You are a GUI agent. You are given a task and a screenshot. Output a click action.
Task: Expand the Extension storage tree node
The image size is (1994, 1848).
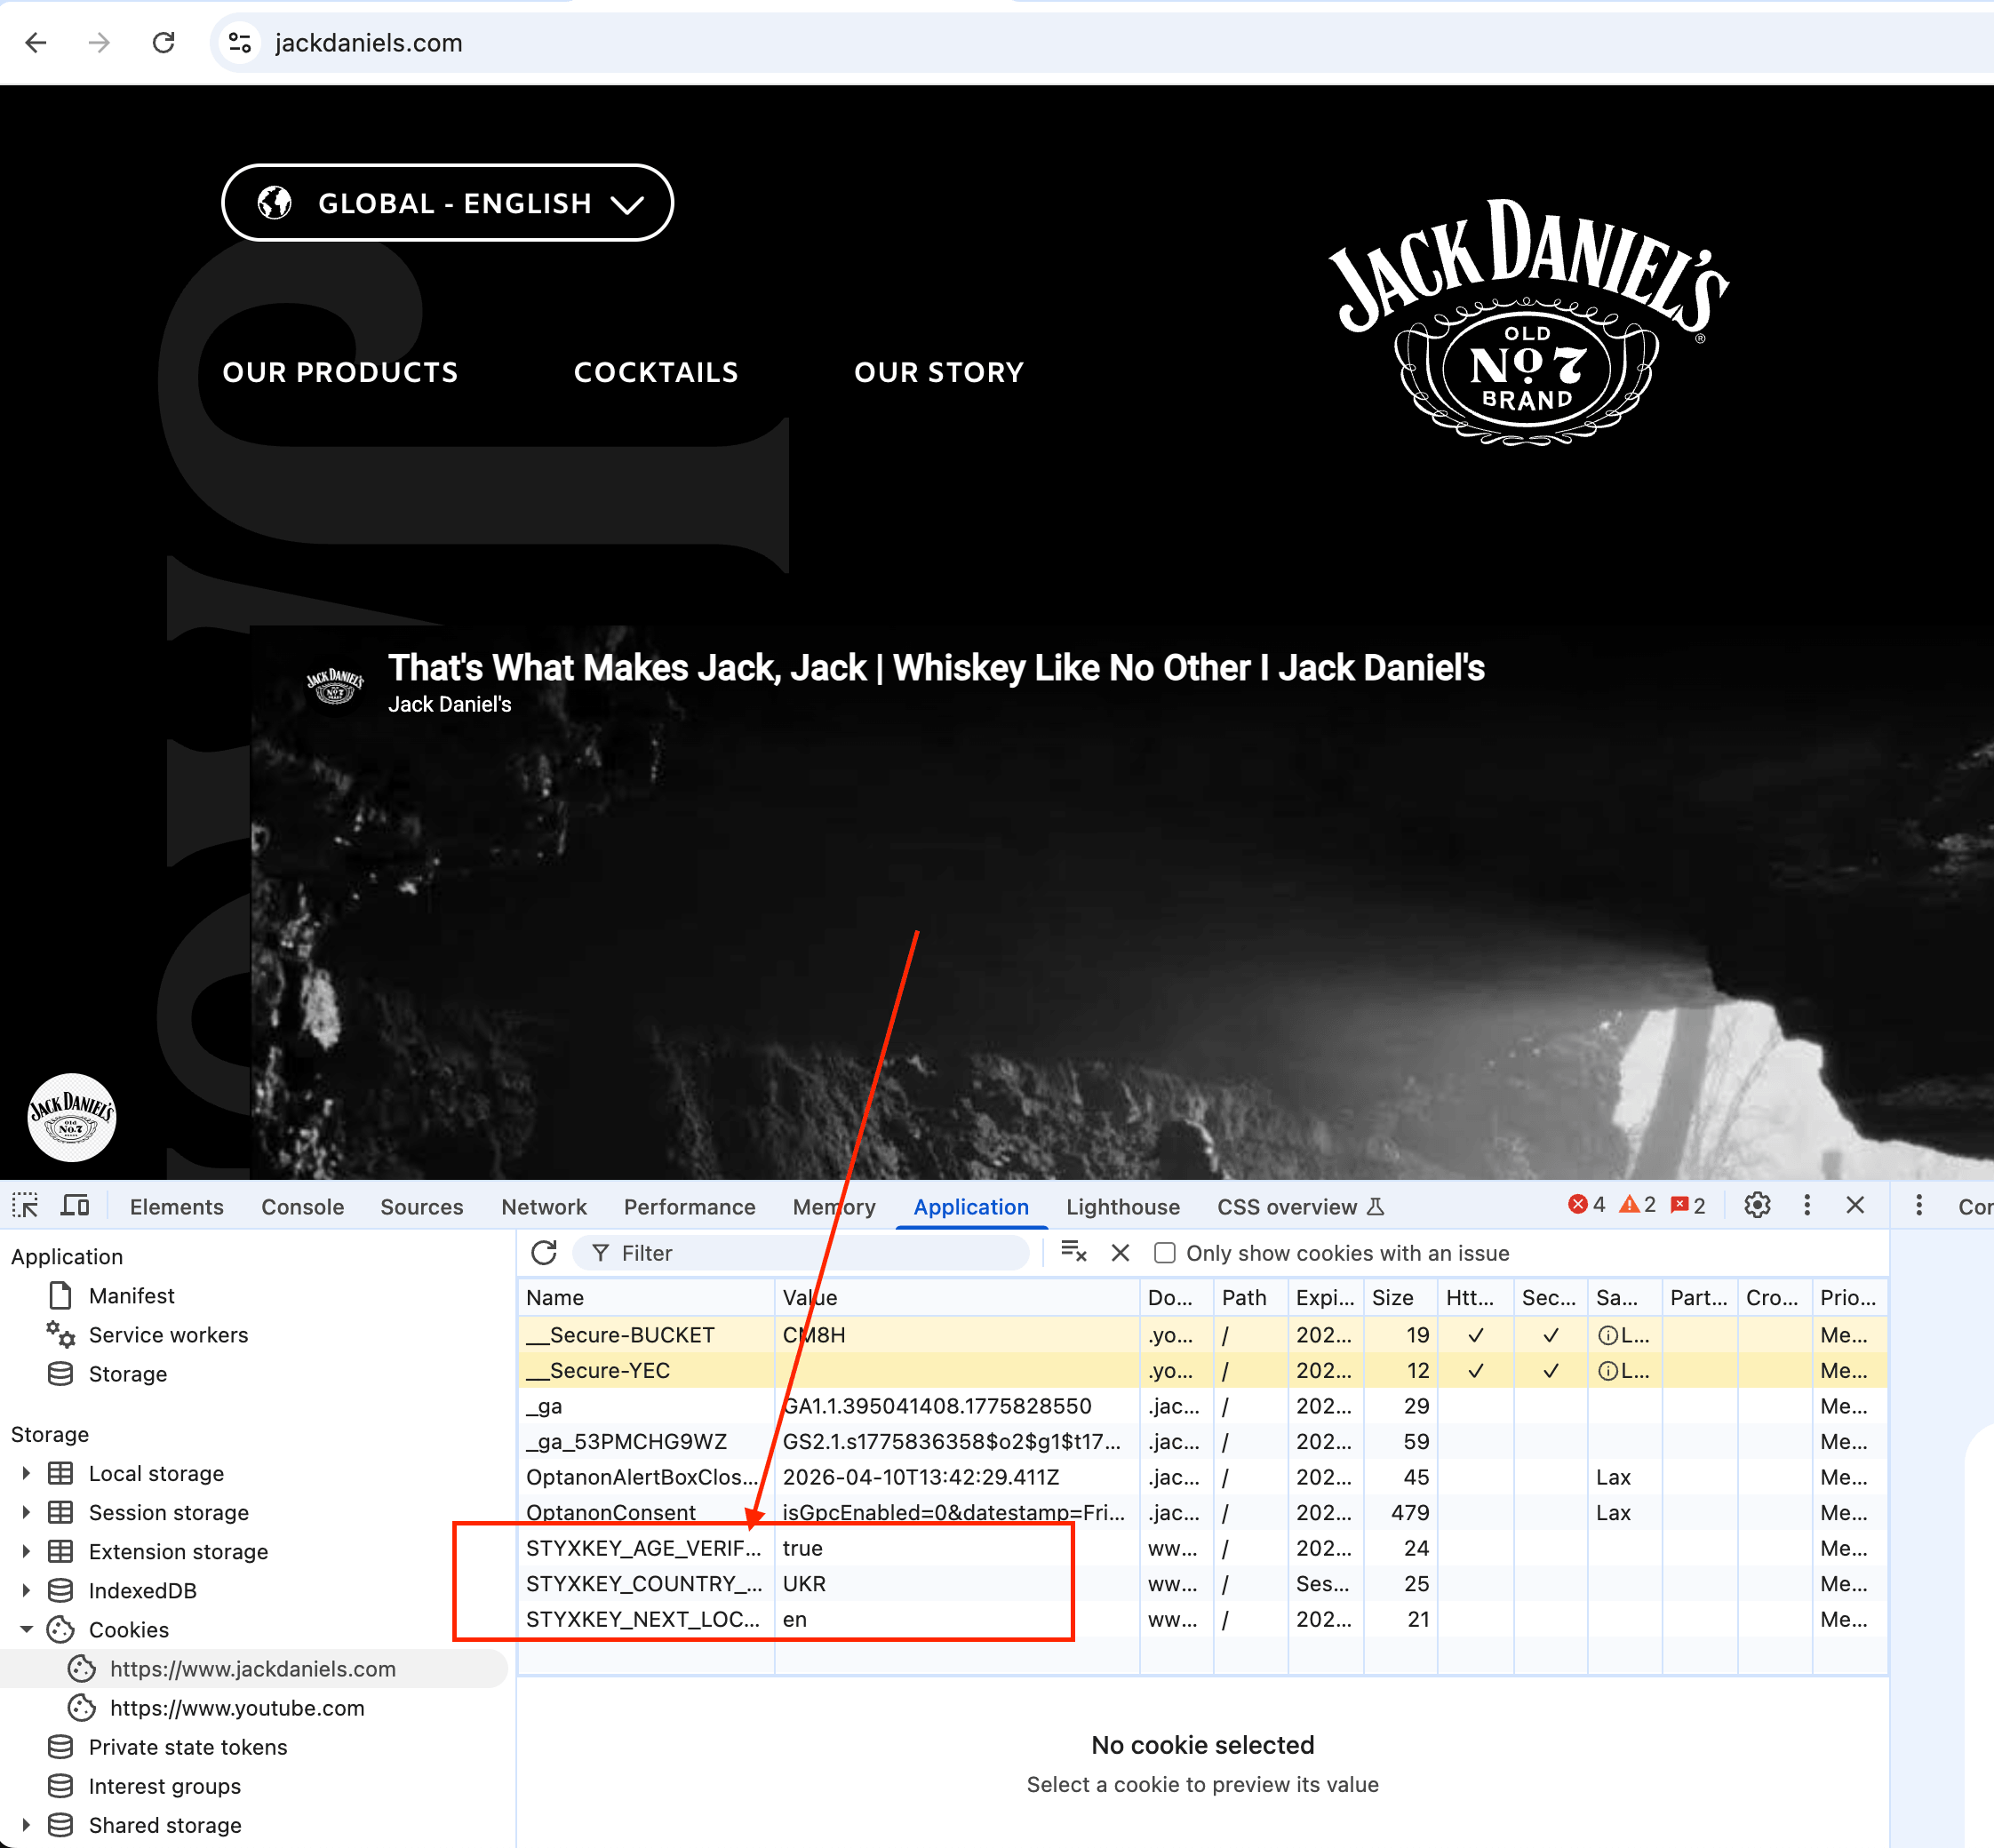click(26, 1551)
